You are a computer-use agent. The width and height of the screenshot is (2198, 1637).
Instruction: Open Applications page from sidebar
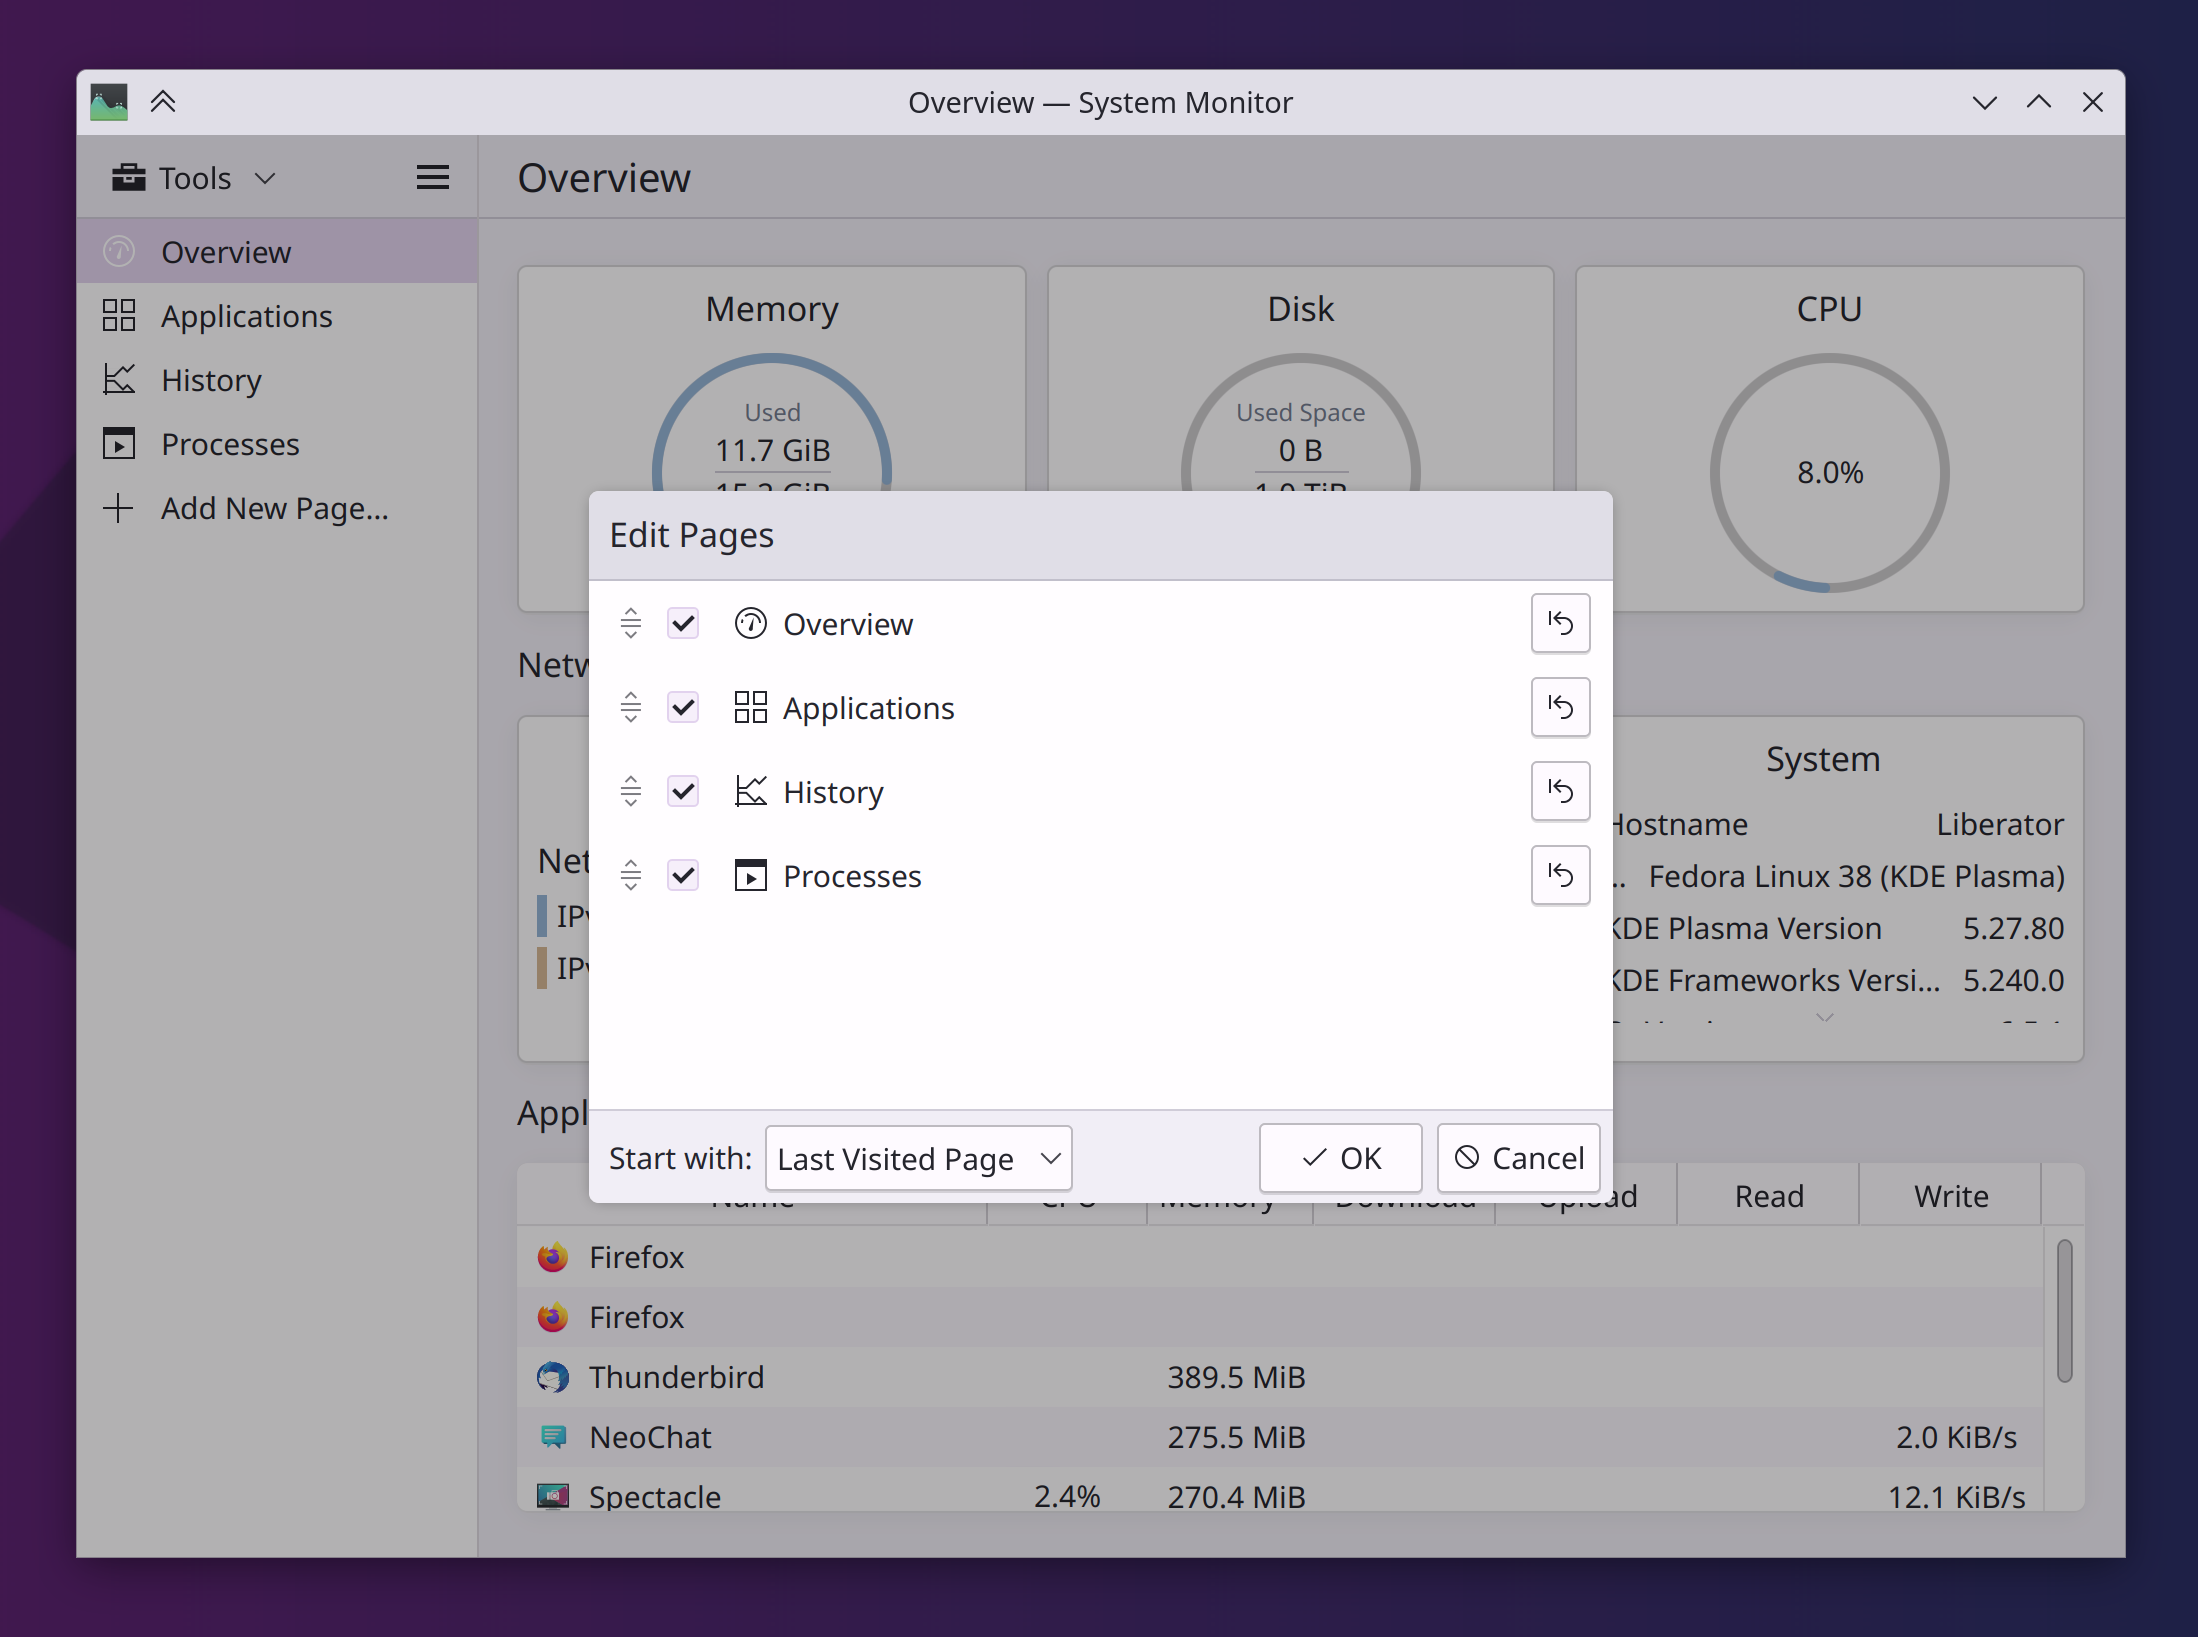(246, 316)
